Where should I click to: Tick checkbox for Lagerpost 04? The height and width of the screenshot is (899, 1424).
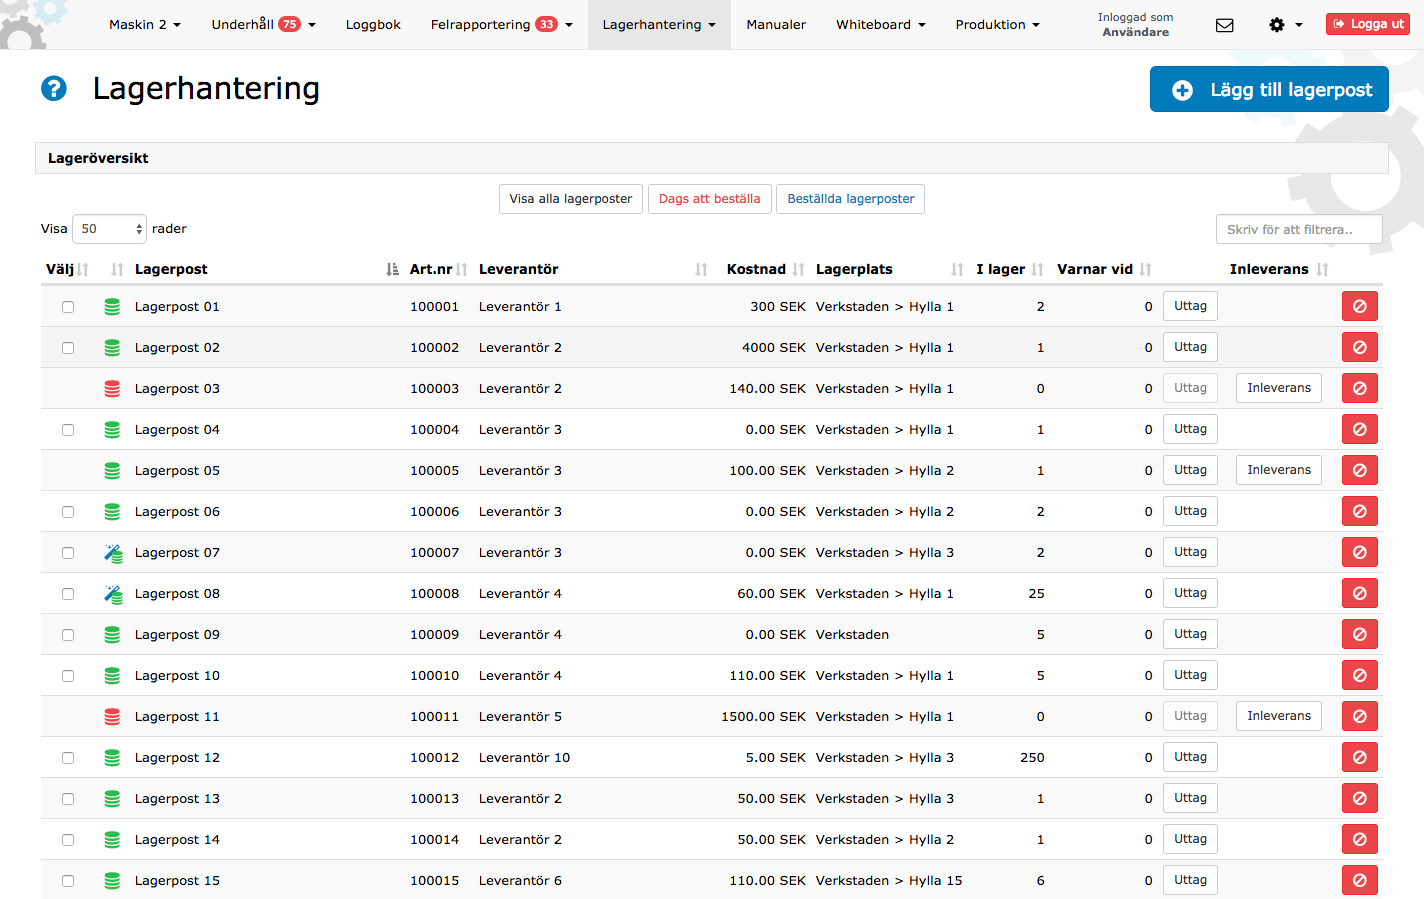click(x=68, y=430)
